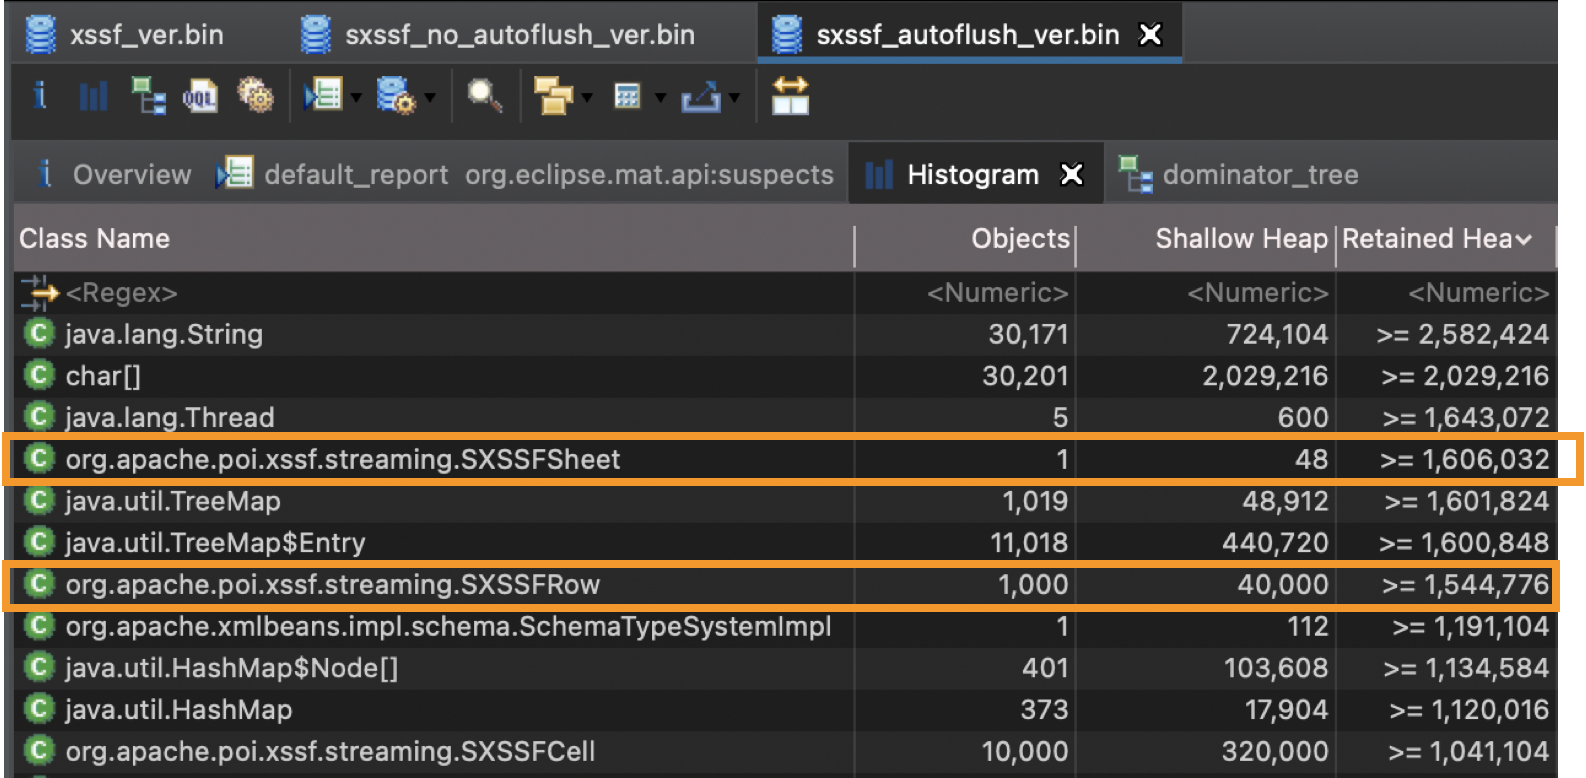Open the dominator tree toolbar icon
The height and width of the screenshot is (778, 1586).
[149, 96]
